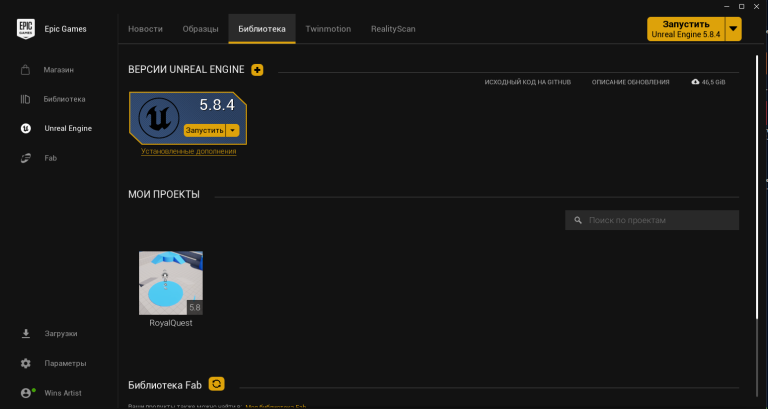Open the Библиотека sidebar icon

click(25, 99)
